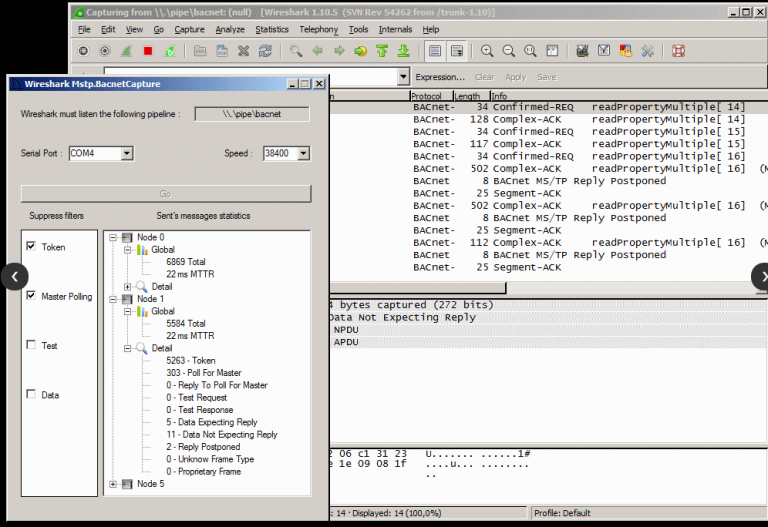Open preferences tools icon

[648, 51]
